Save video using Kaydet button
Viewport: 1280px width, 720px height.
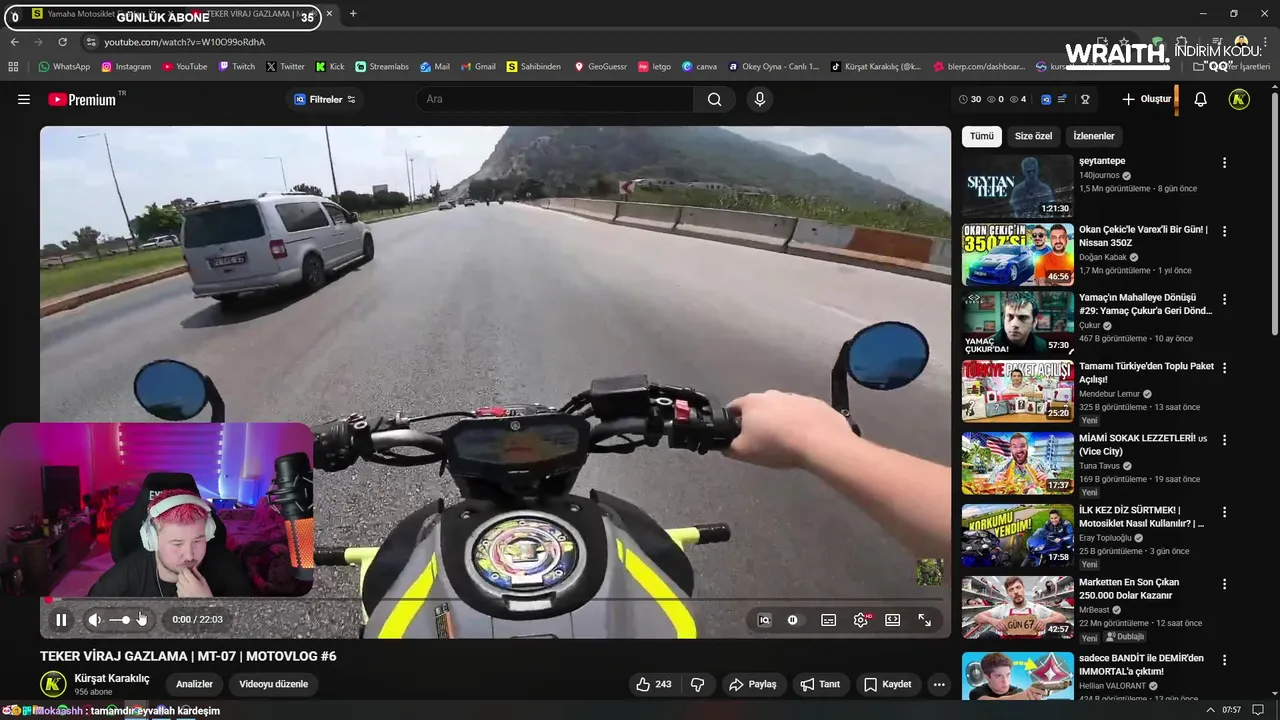tap(888, 684)
